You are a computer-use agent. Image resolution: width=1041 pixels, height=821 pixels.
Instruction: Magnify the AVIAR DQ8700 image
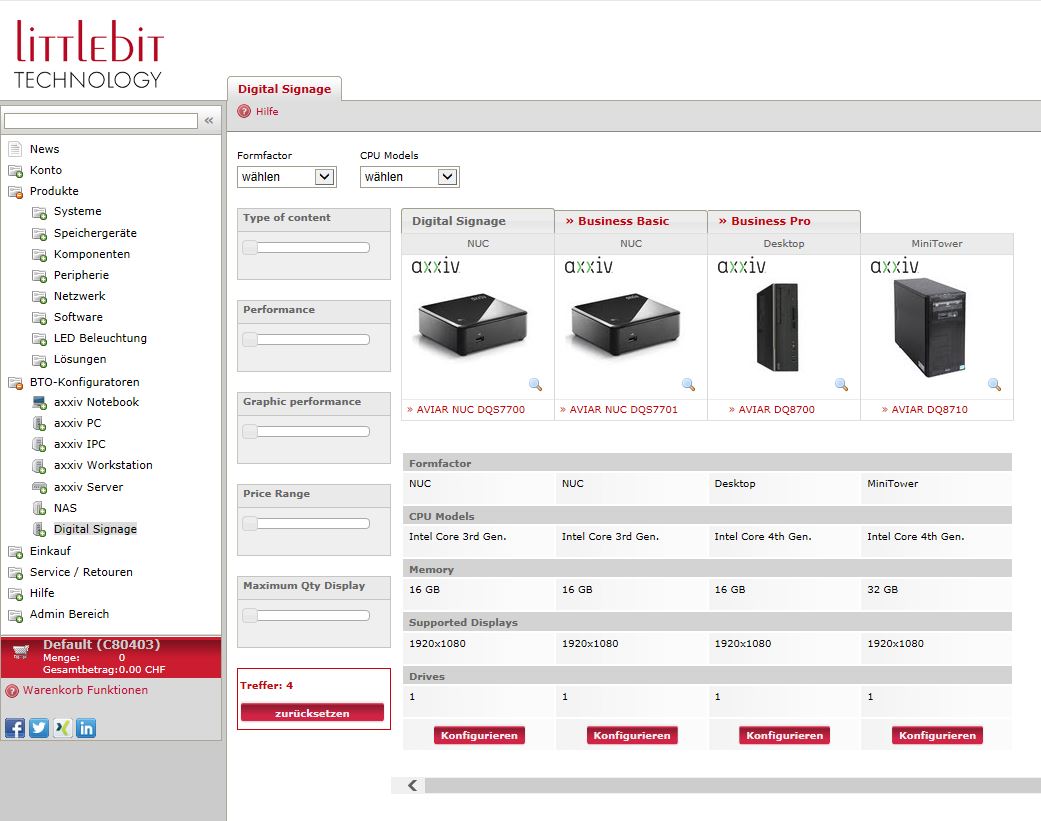pyautogui.click(x=841, y=384)
